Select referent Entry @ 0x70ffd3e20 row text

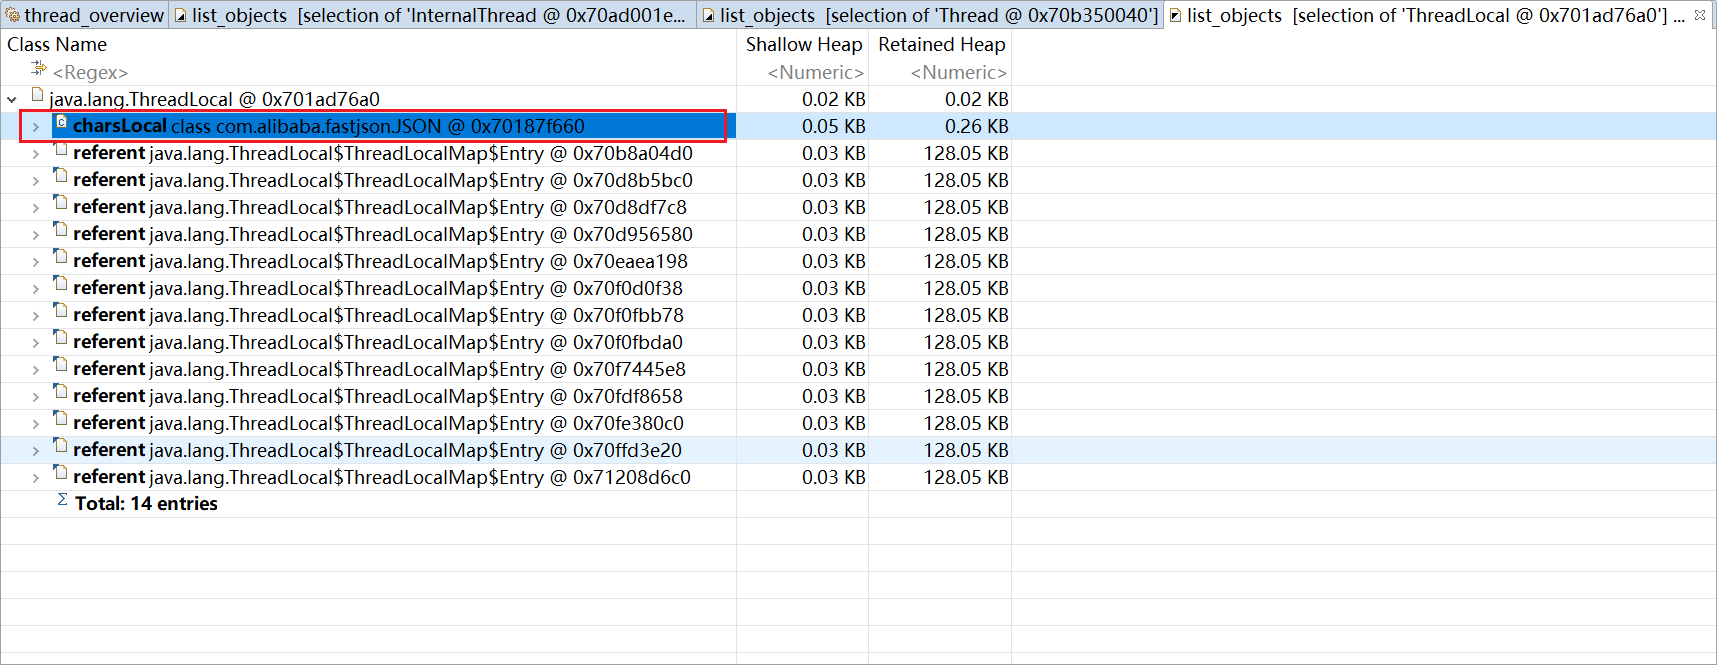click(377, 450)
